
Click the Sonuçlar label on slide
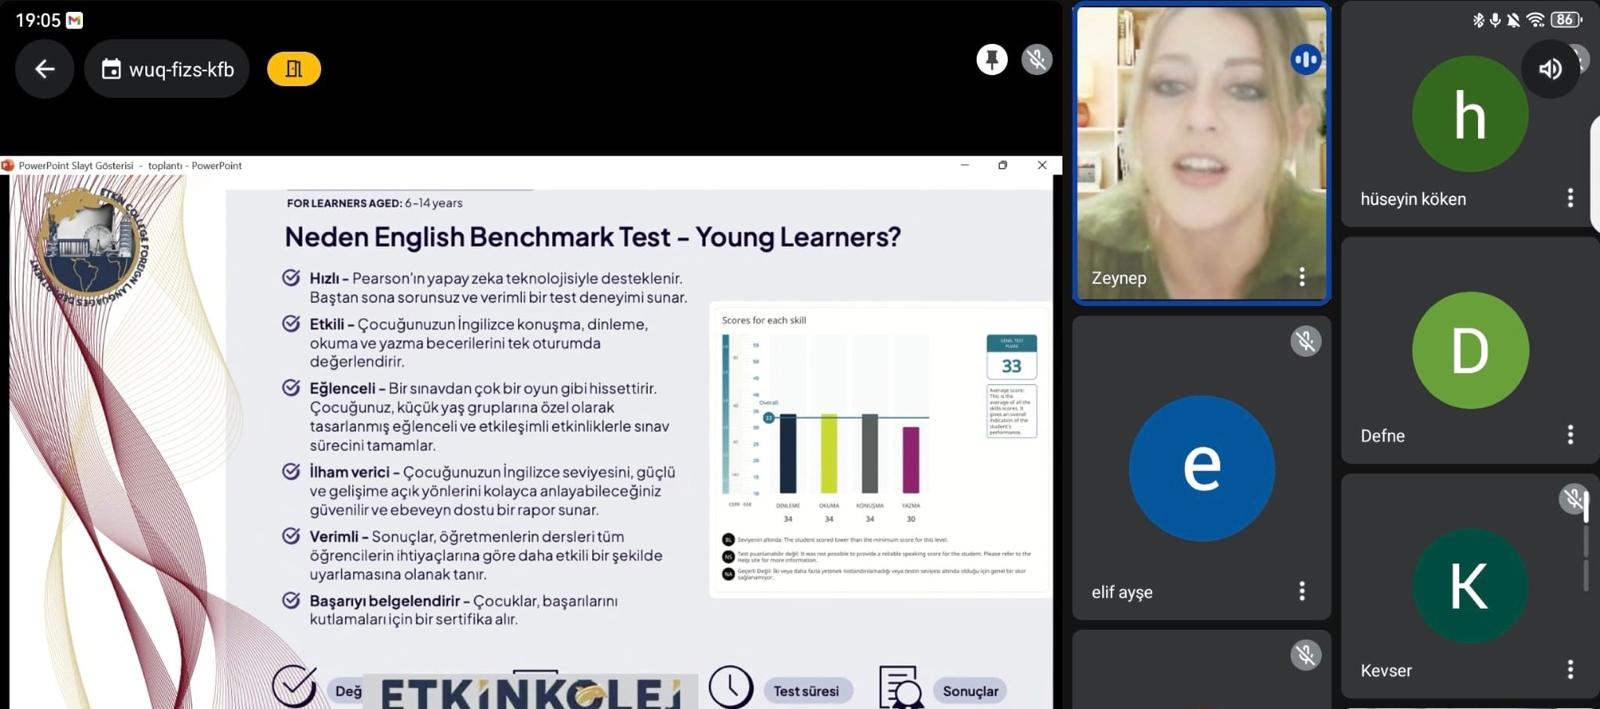[x=970, y=691]
